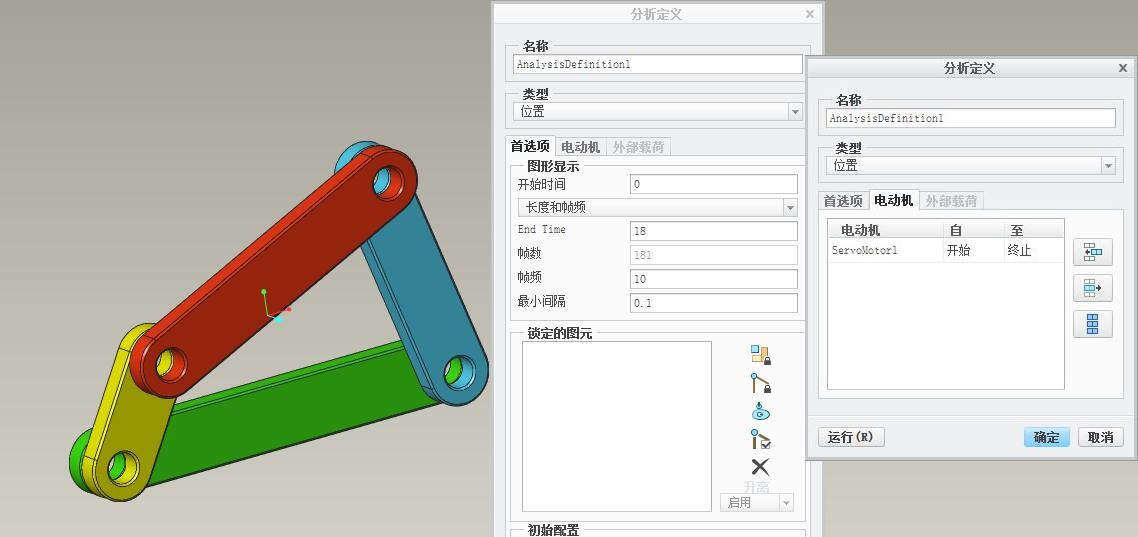Confirm with the 确定 button
1138x537 pixels.
[1046, 437]
